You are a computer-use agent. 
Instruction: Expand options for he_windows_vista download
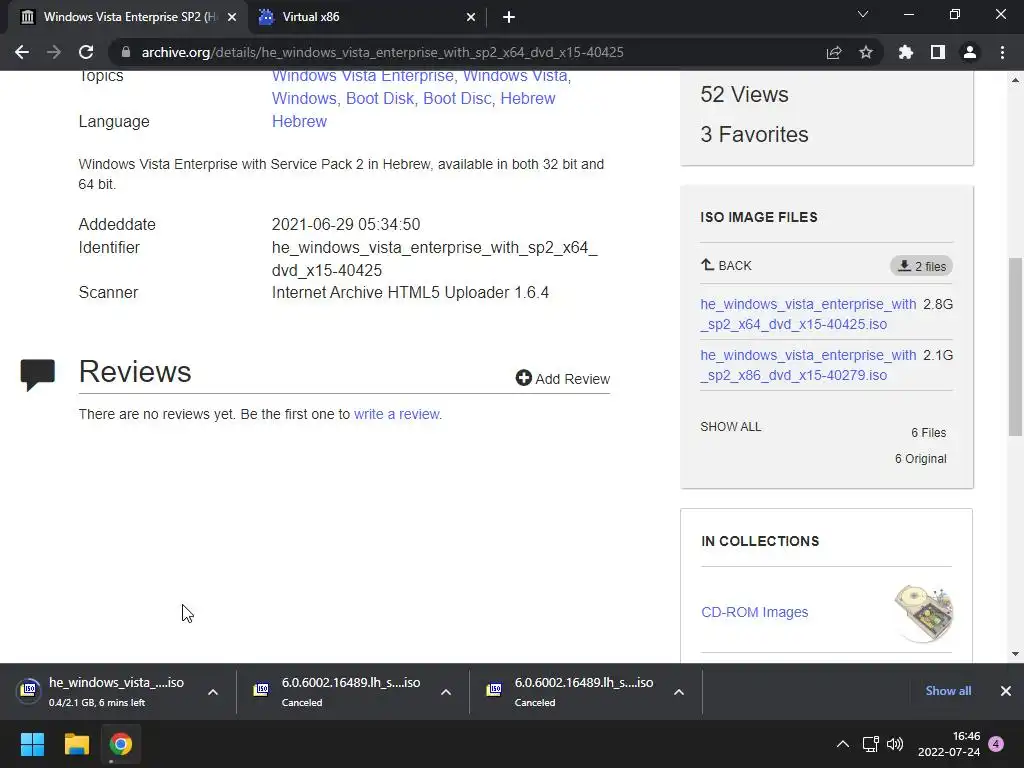[213, 692]
